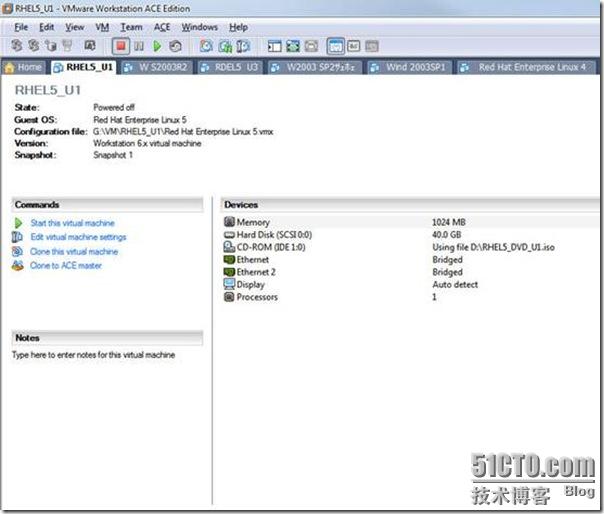Click Start this virtual machine link
The height and width of the screenshot is (514, 604).
click(x=72, y=223)
